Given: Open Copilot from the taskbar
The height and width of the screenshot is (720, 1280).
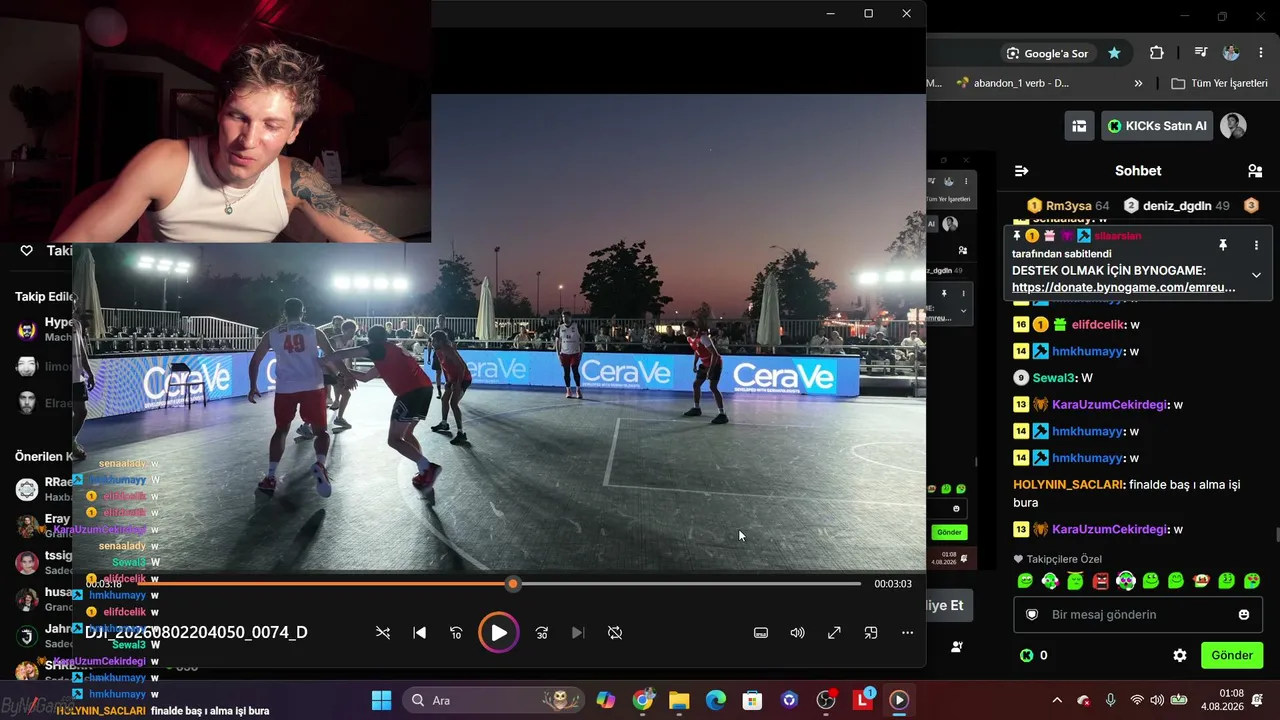Looking at the screenshot, I should 606,700.
